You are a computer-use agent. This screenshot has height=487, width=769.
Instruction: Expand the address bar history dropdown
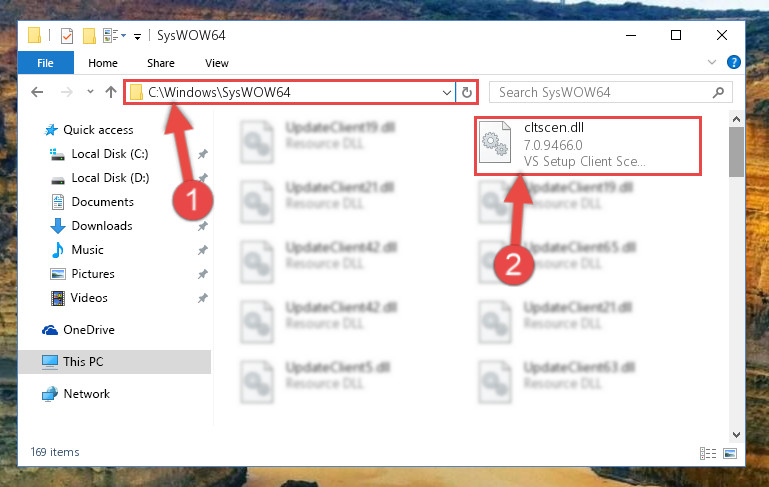446,92
